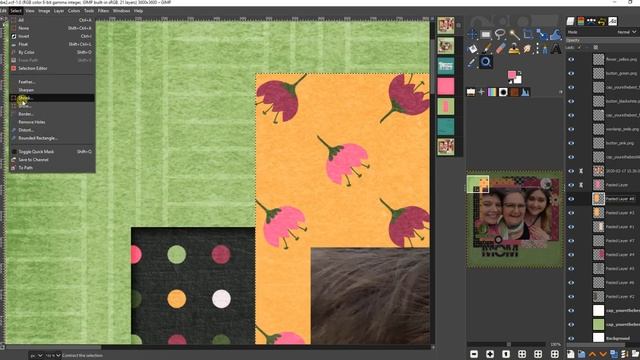Open the toolbox dock tab configuration menu
The height and width of the screenshot is (360, 640).
tap(560, 92)
